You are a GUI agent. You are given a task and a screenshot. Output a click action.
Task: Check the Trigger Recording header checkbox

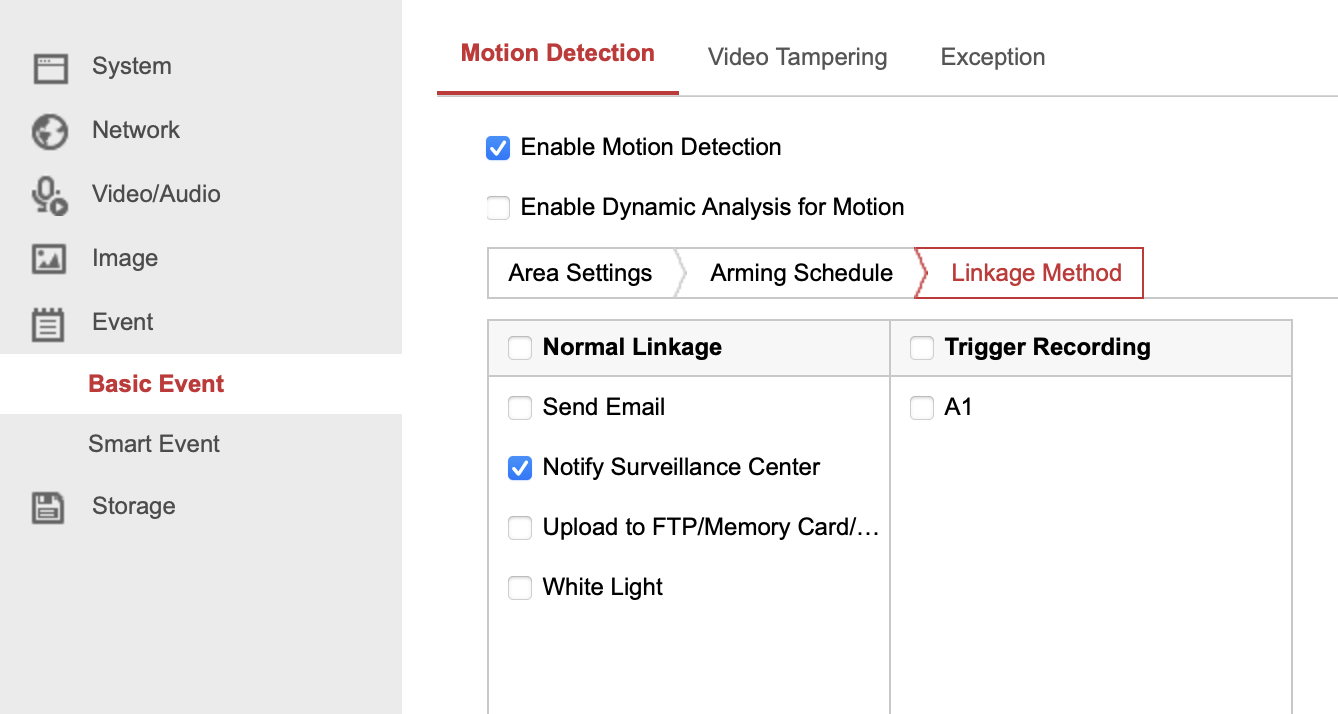pos(922,348)
